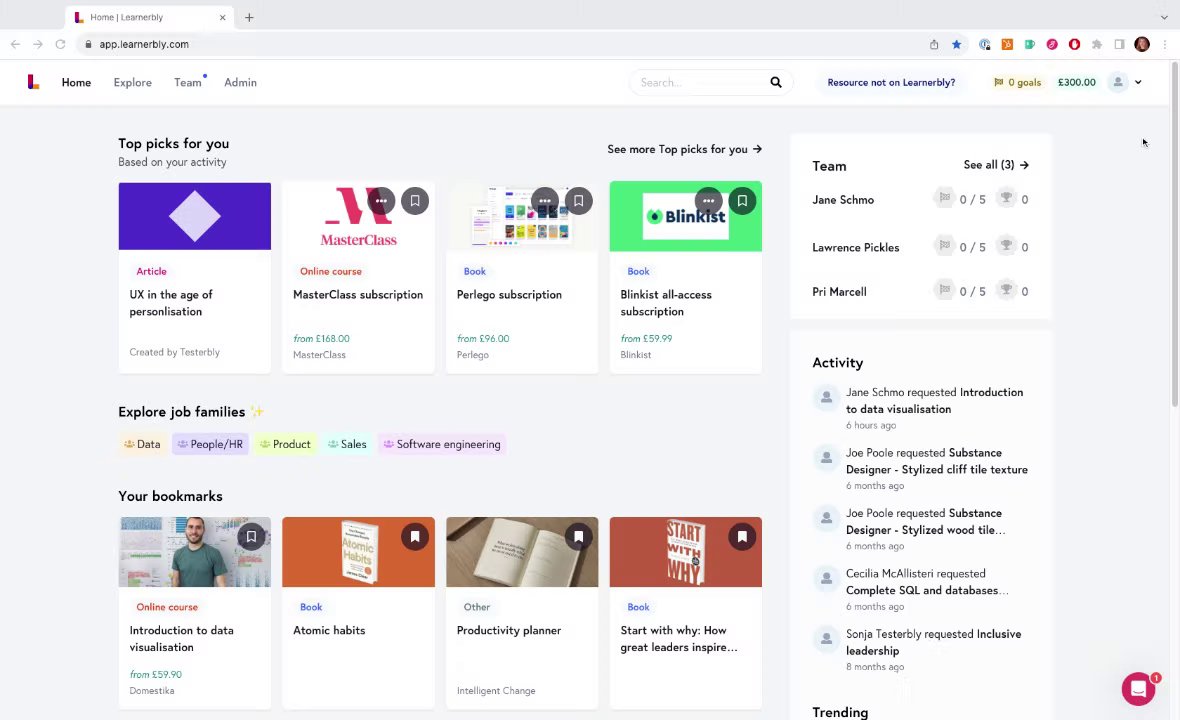
Task: Click See more Top picks for you
Action: pos(685,149)
